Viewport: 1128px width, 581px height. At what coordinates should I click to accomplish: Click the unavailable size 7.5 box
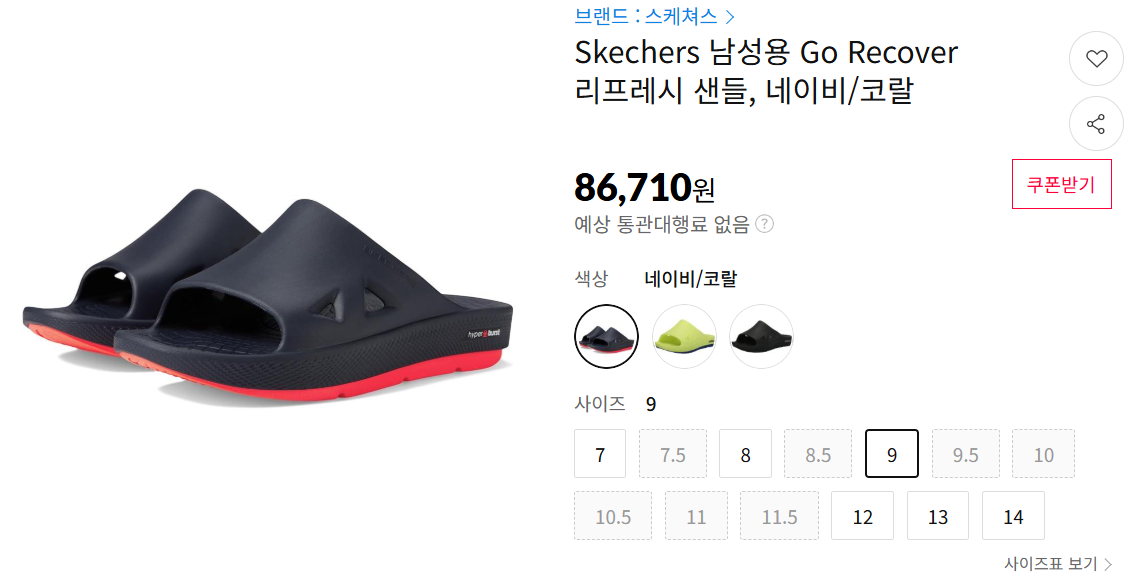coord(673,454)
